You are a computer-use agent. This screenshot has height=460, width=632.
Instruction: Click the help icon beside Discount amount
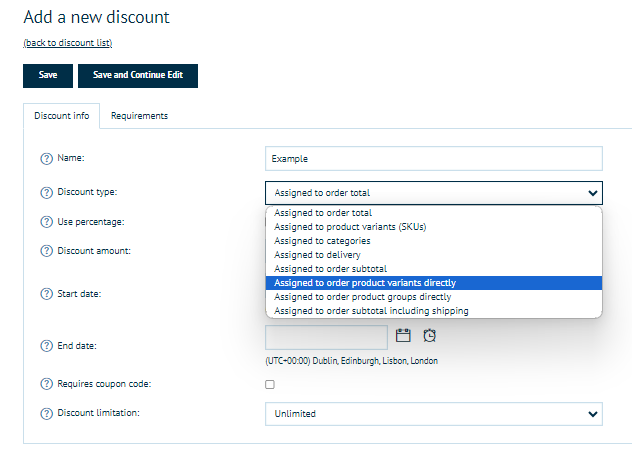46,251
